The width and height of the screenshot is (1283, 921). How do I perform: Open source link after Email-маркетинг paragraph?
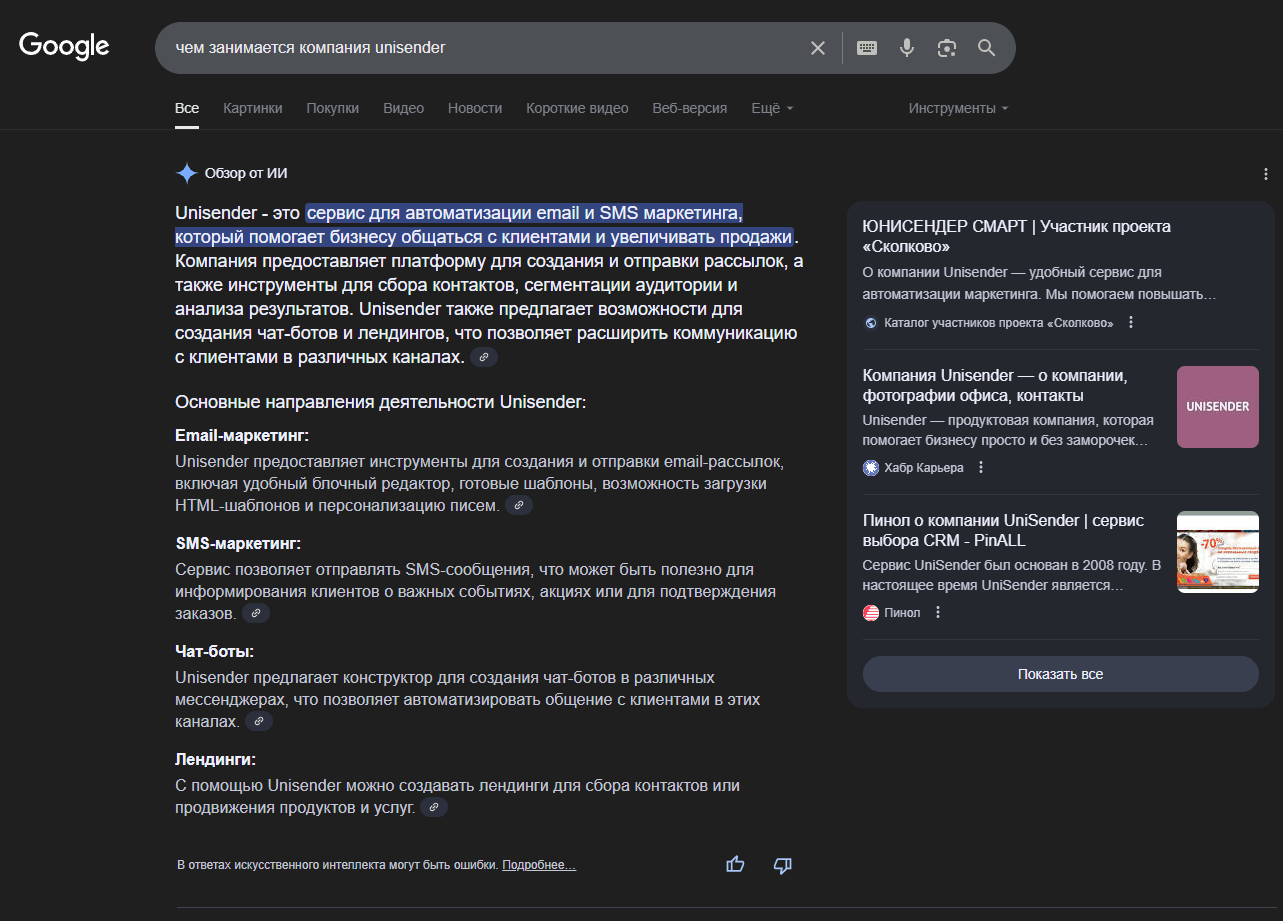click(519, 506)
